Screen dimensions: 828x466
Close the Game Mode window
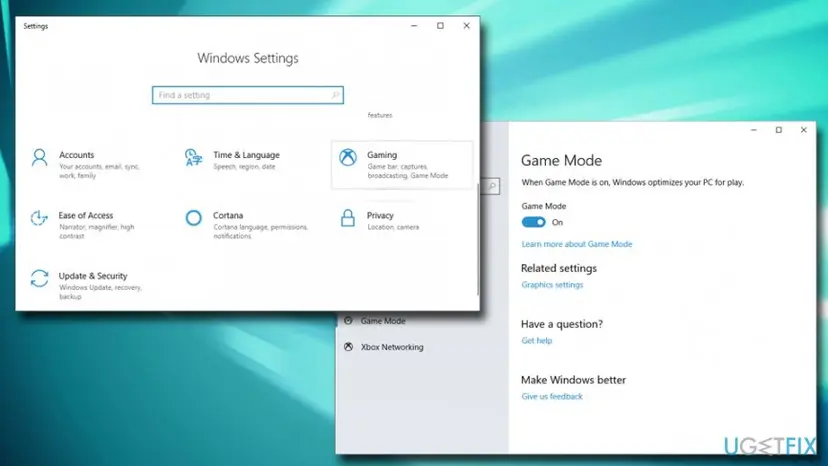(x=804, y=130)
